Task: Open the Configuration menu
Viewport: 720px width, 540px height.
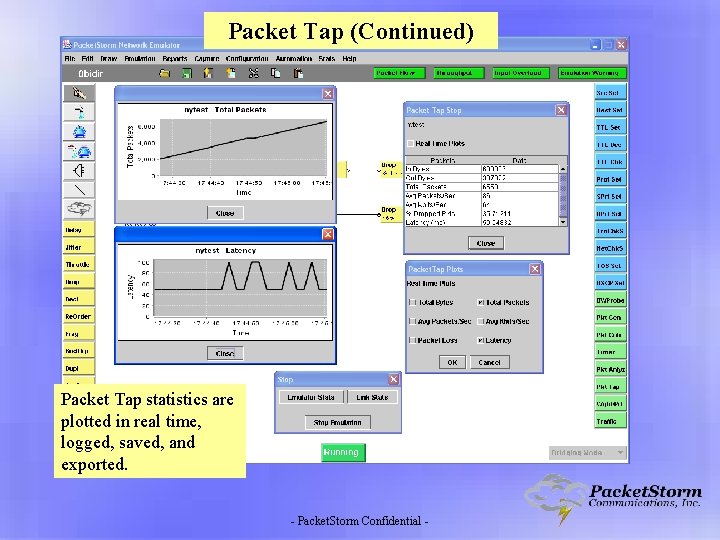Action: (x=247, y=58)
